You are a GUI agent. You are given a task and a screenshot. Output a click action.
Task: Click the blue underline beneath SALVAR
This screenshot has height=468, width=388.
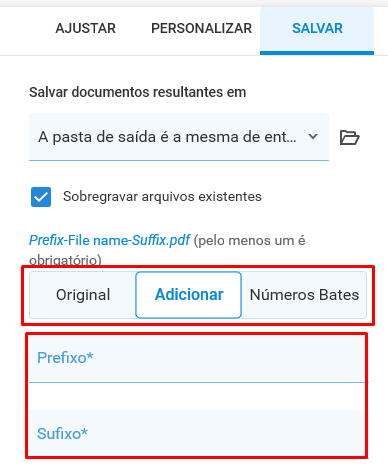coord(317,53)
